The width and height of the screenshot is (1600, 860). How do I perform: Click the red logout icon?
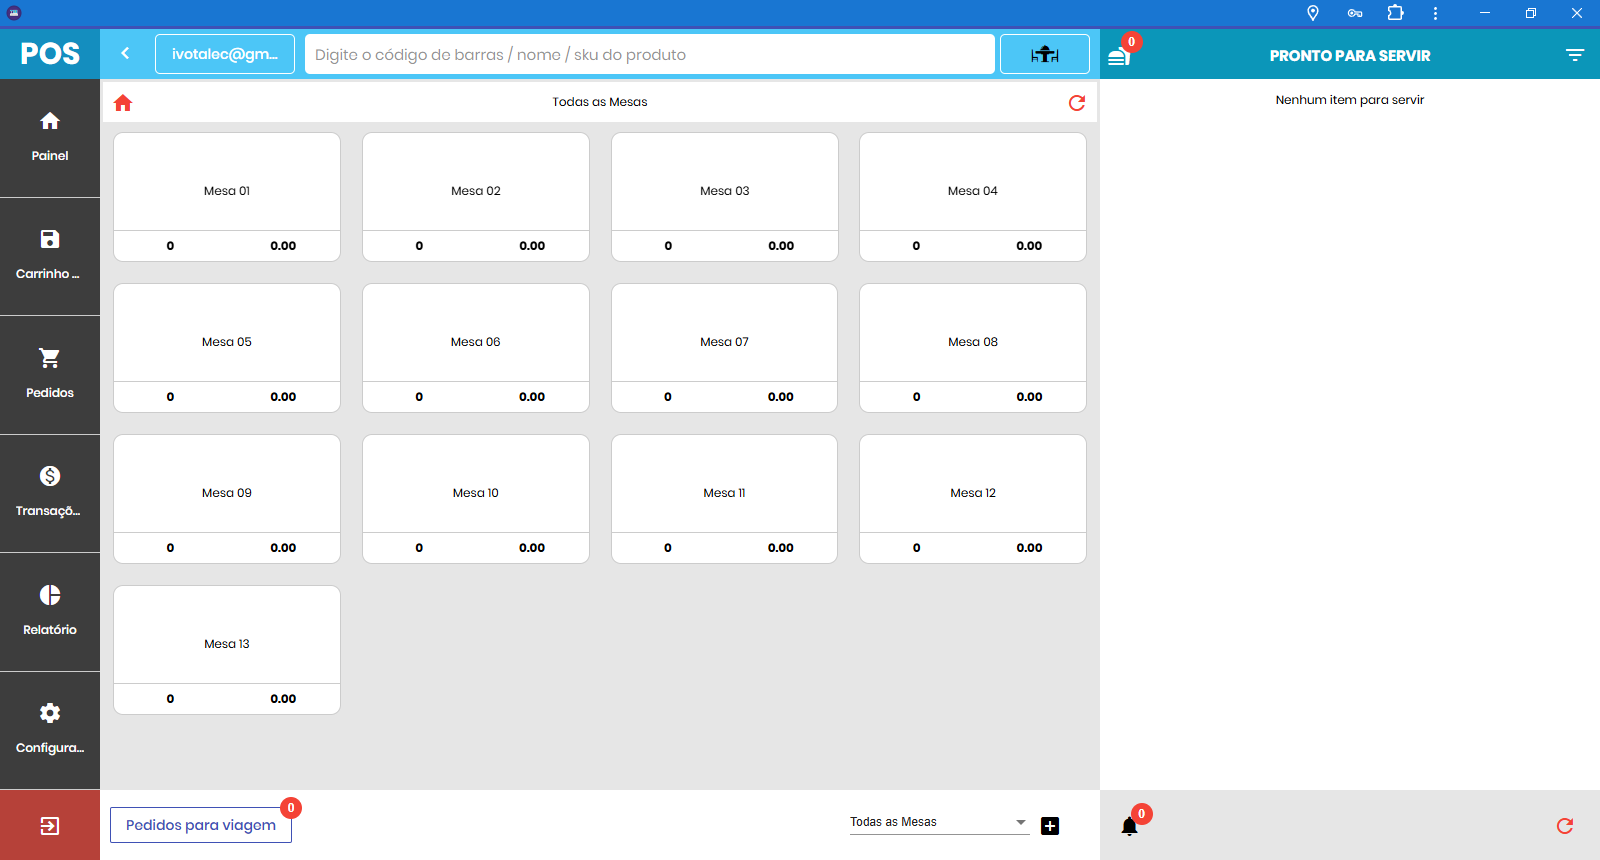pyautogui.click(x=50, y=826)
